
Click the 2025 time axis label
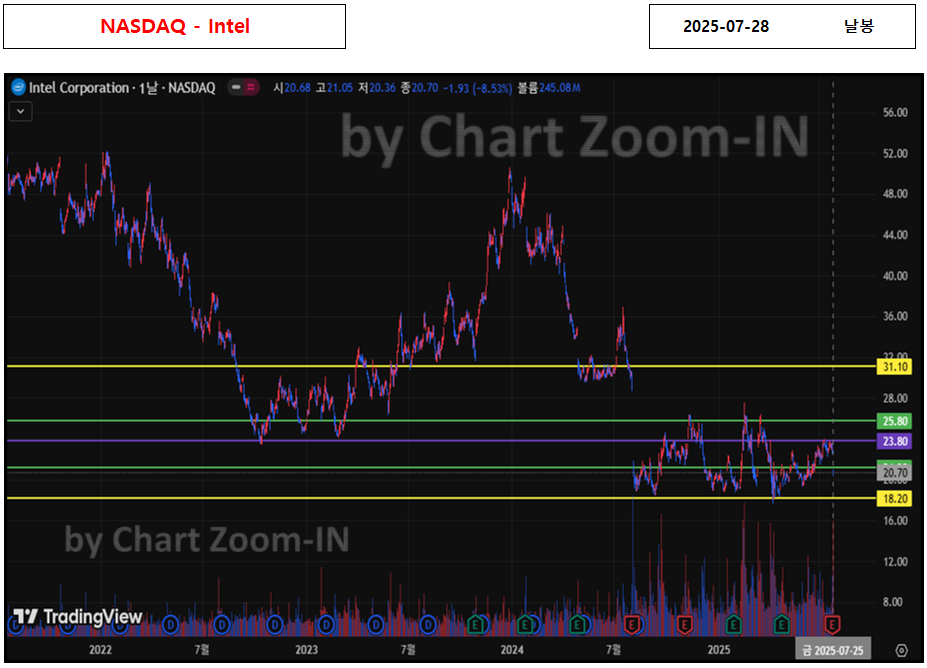719,650
